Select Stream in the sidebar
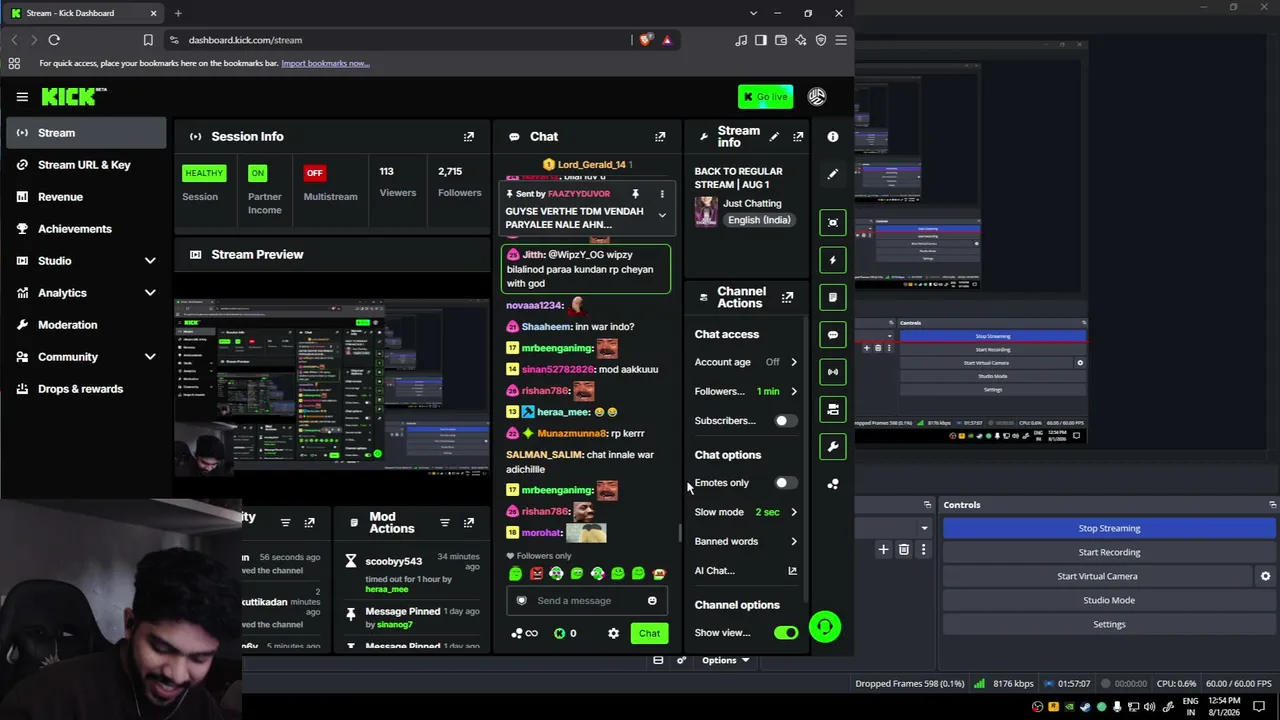This screenshot has height=720, width=1280. [x=86, y=133]
